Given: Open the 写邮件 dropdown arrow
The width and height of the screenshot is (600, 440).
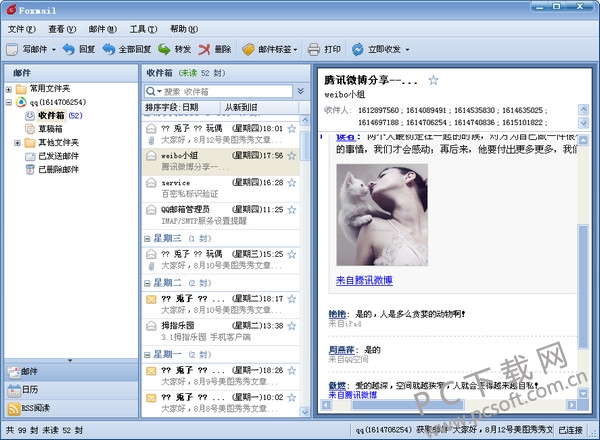Looking at the screenshot, I should click(x=54, y=50).
